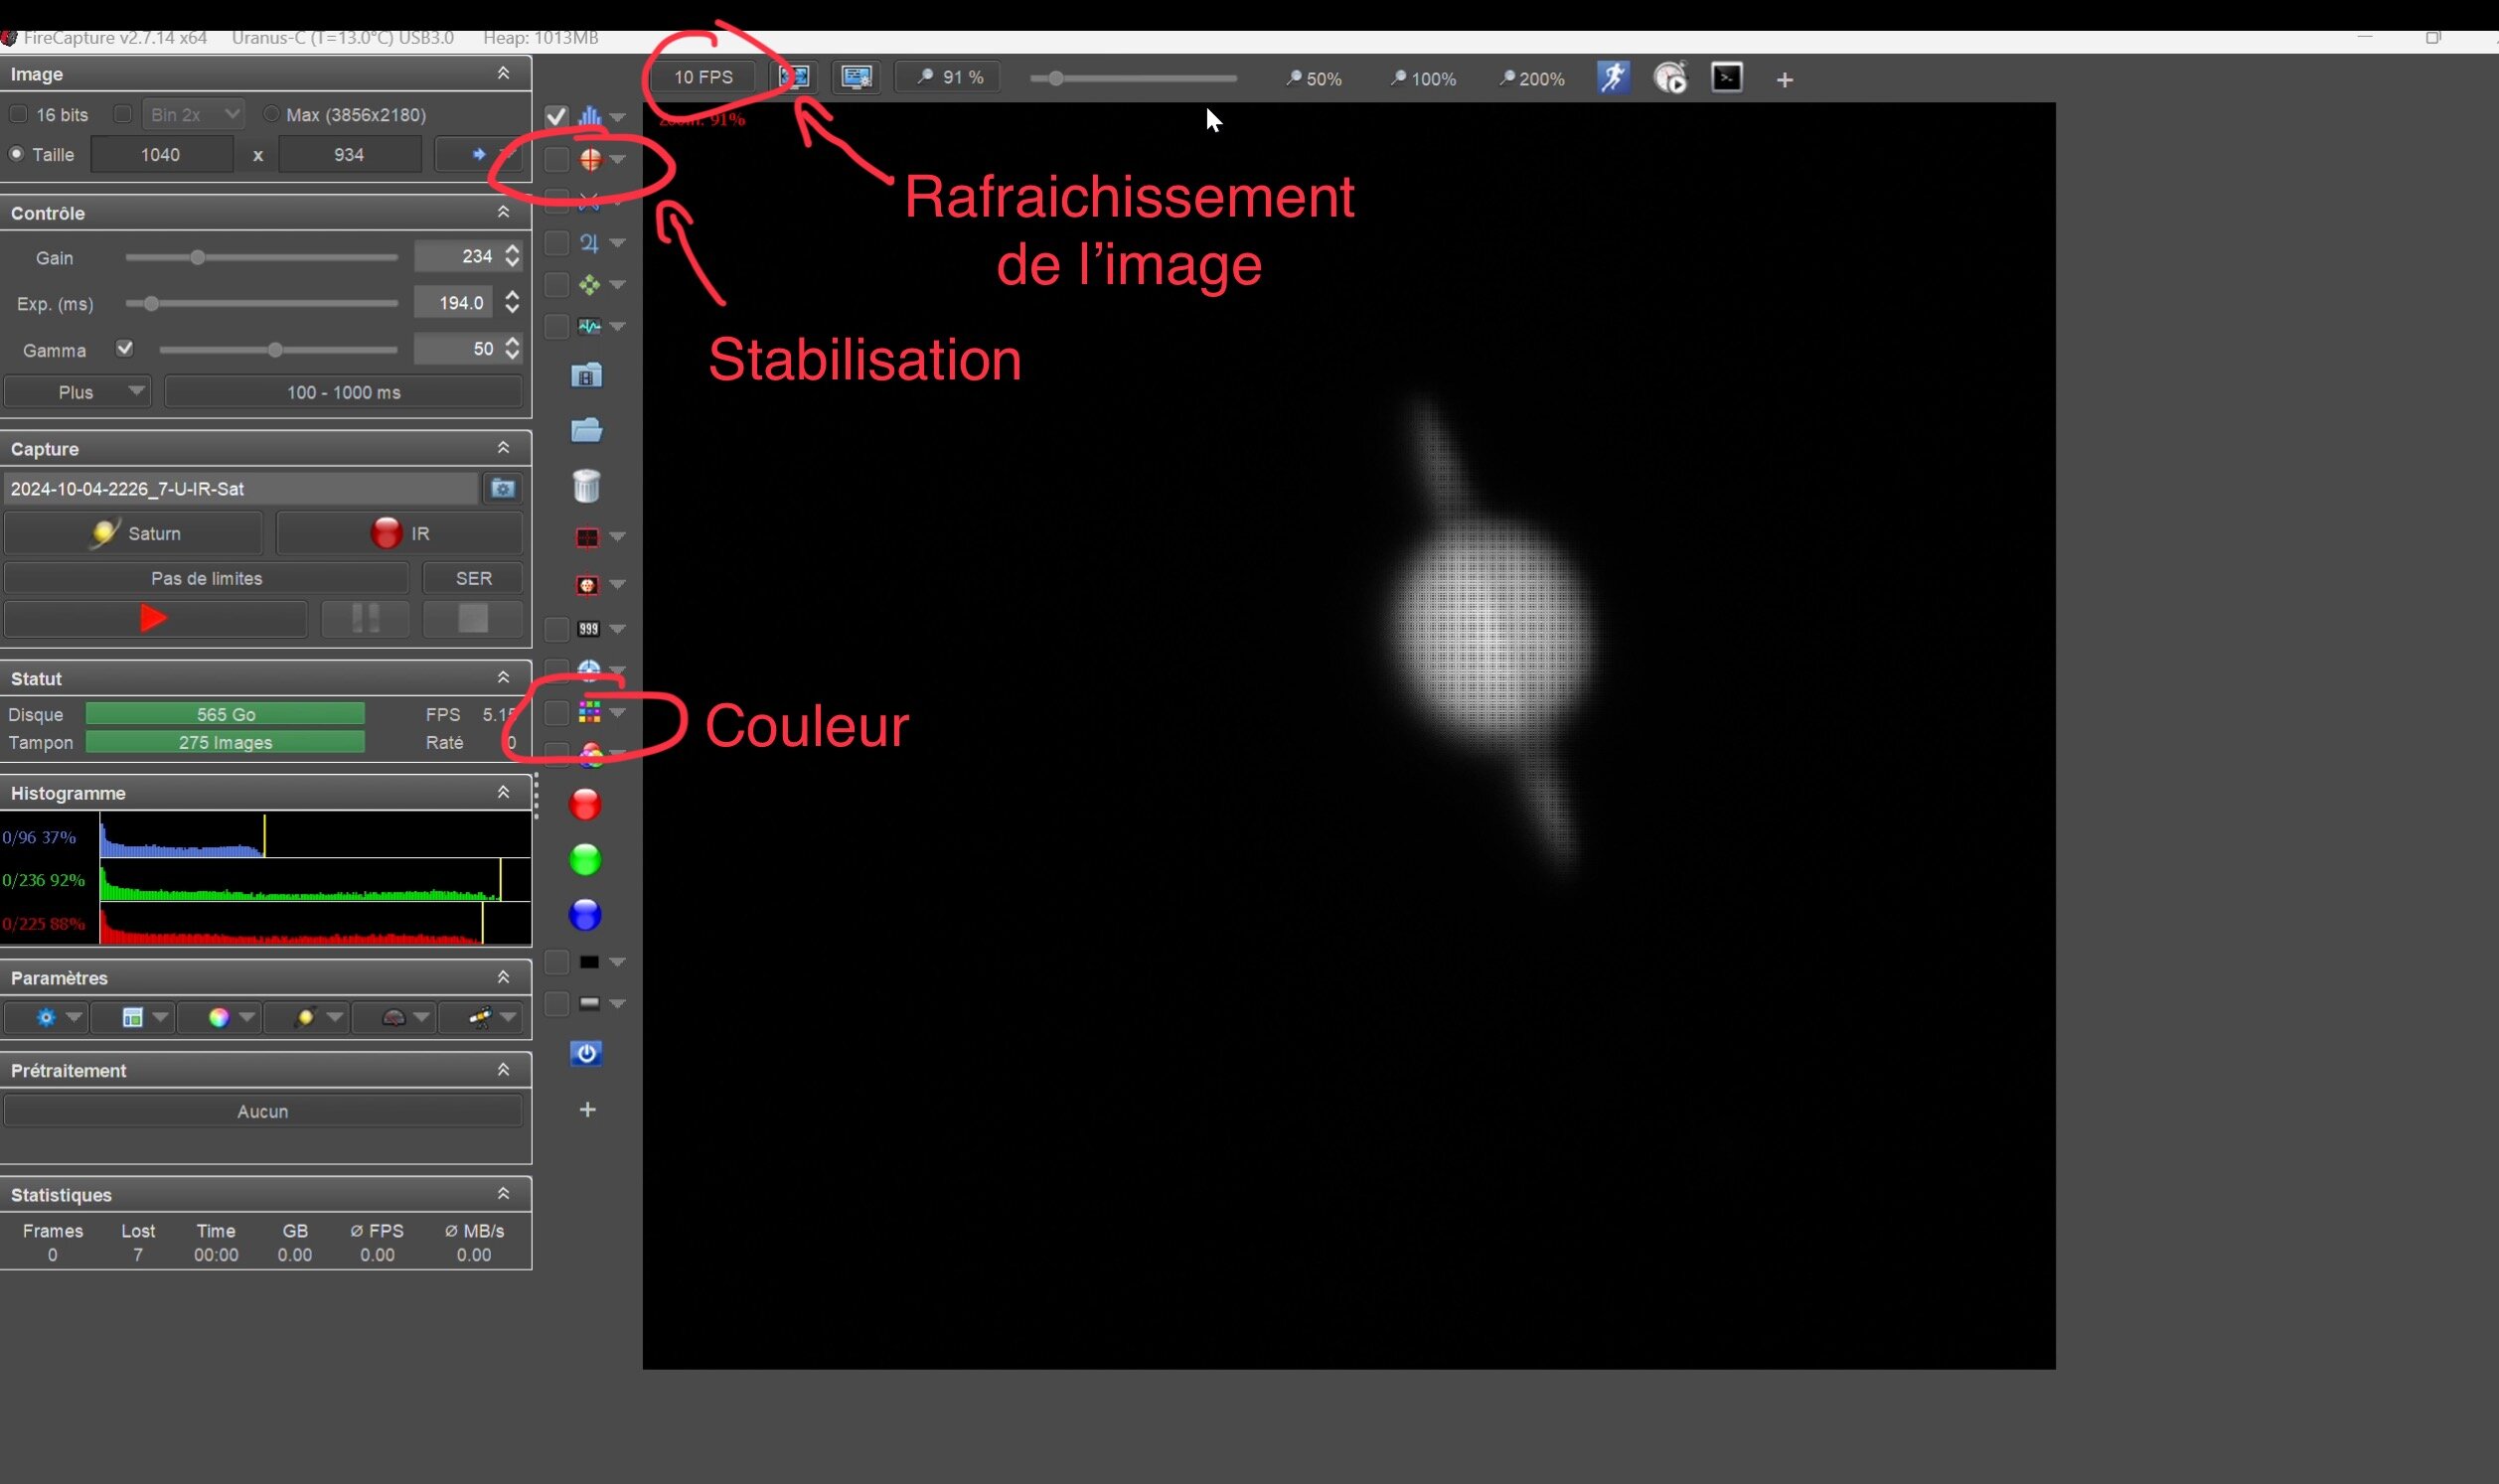
Task: Set zoom to 200%
Action: [x=1531, y=79]
